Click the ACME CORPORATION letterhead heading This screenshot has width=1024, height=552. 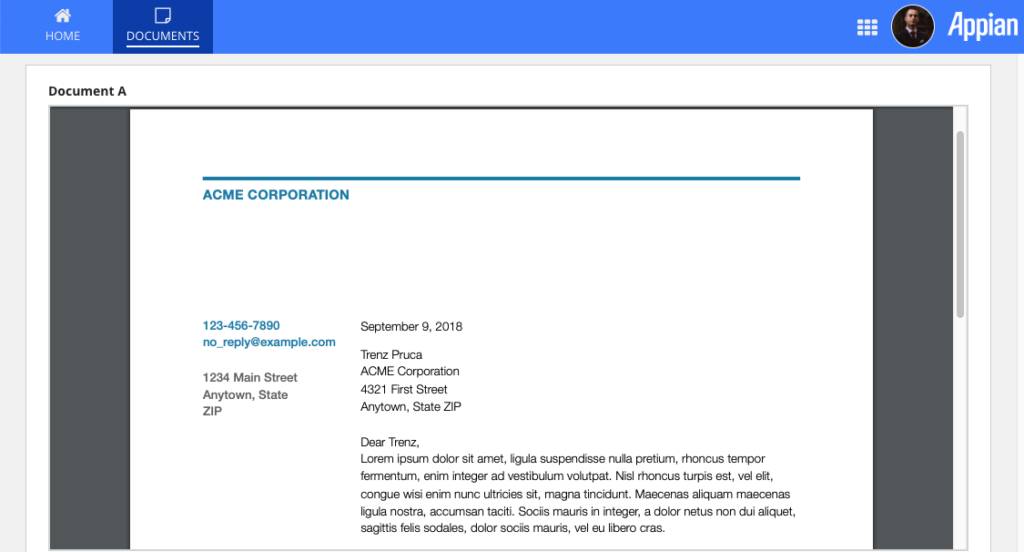(276, 195)
